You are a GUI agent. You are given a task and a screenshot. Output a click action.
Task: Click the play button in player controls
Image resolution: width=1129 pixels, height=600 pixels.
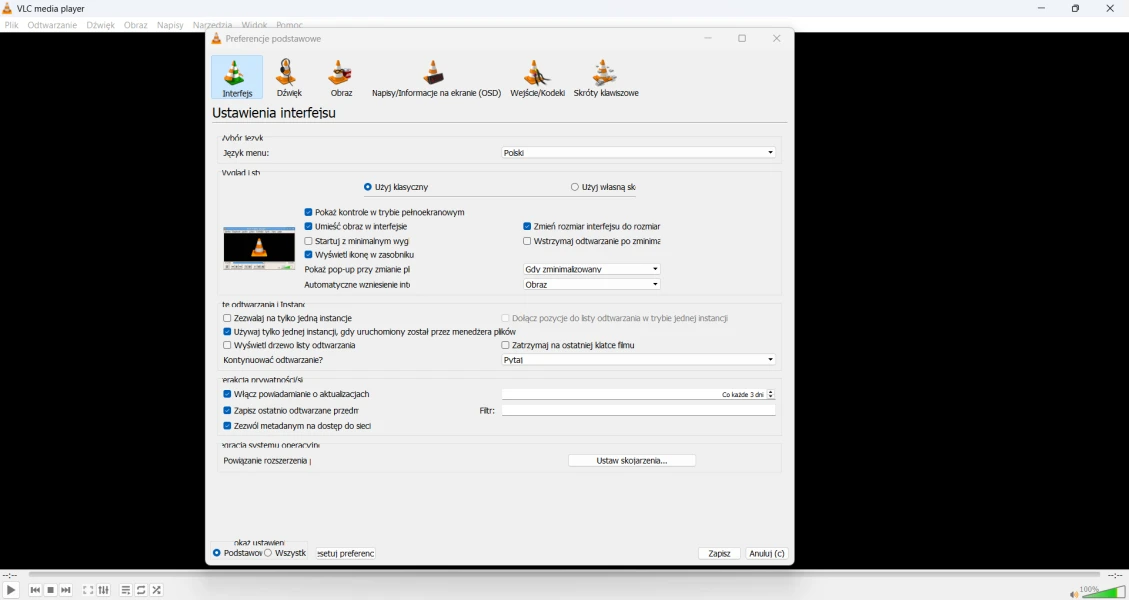click(11, 590)
